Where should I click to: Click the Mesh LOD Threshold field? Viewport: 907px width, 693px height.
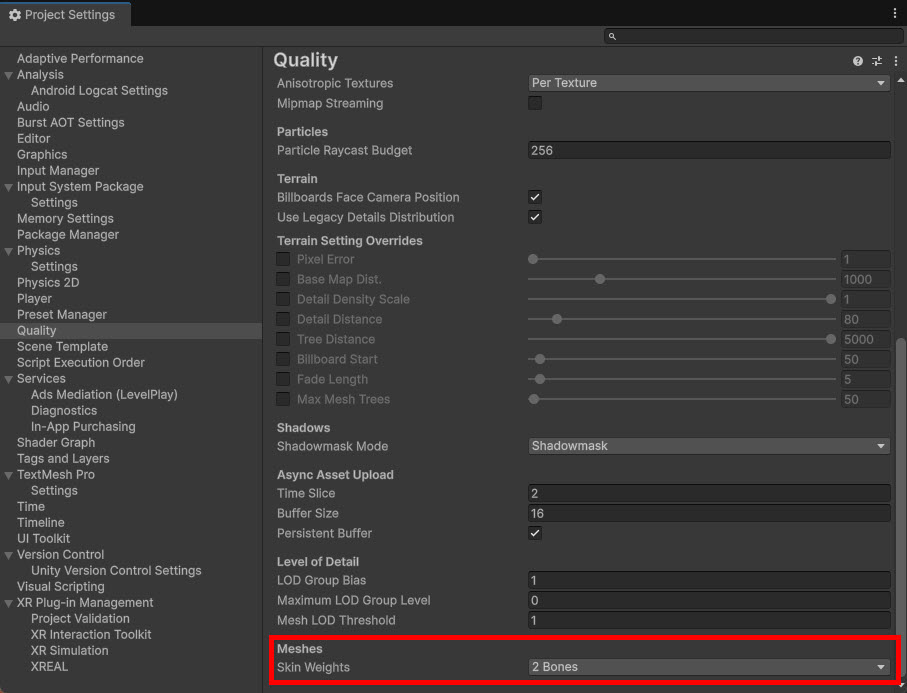click(709, 620)
